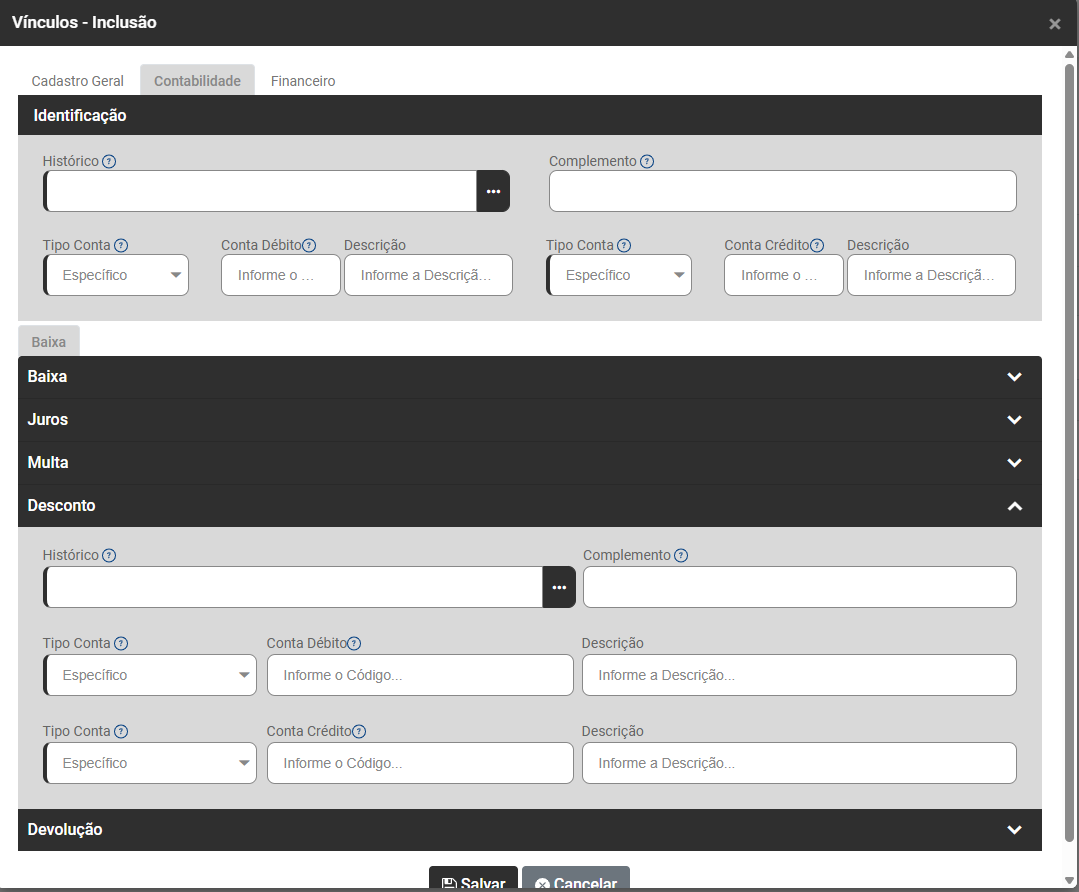Focus Conta Débito code field in Desconto

tap(420, 675)
